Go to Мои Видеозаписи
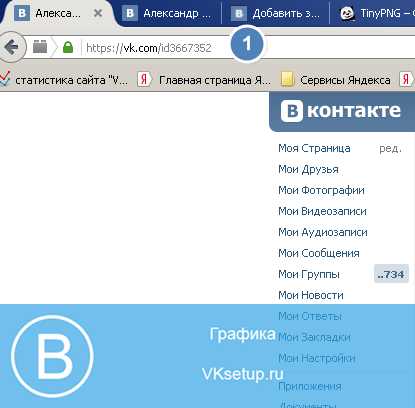Screen dimensions: 415x408 [322, 211]
